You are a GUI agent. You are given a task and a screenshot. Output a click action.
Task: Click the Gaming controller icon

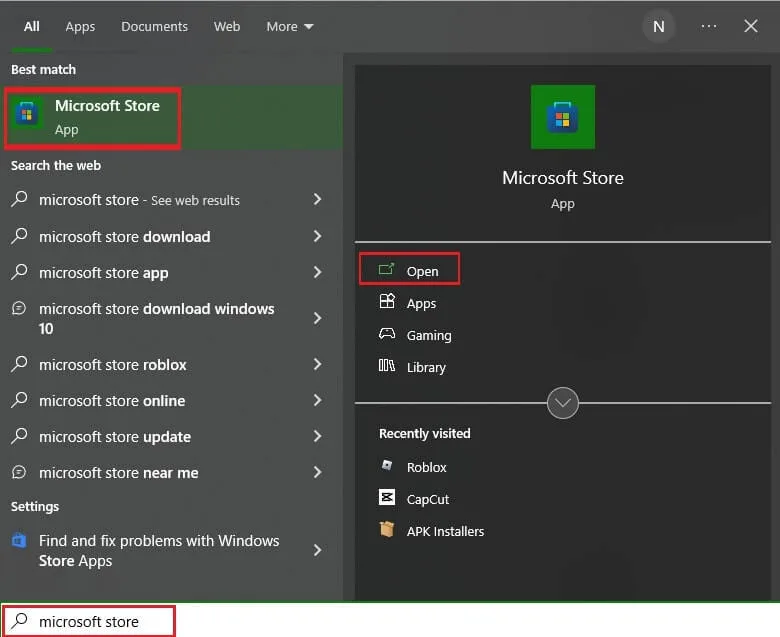[x=387, y=334]
